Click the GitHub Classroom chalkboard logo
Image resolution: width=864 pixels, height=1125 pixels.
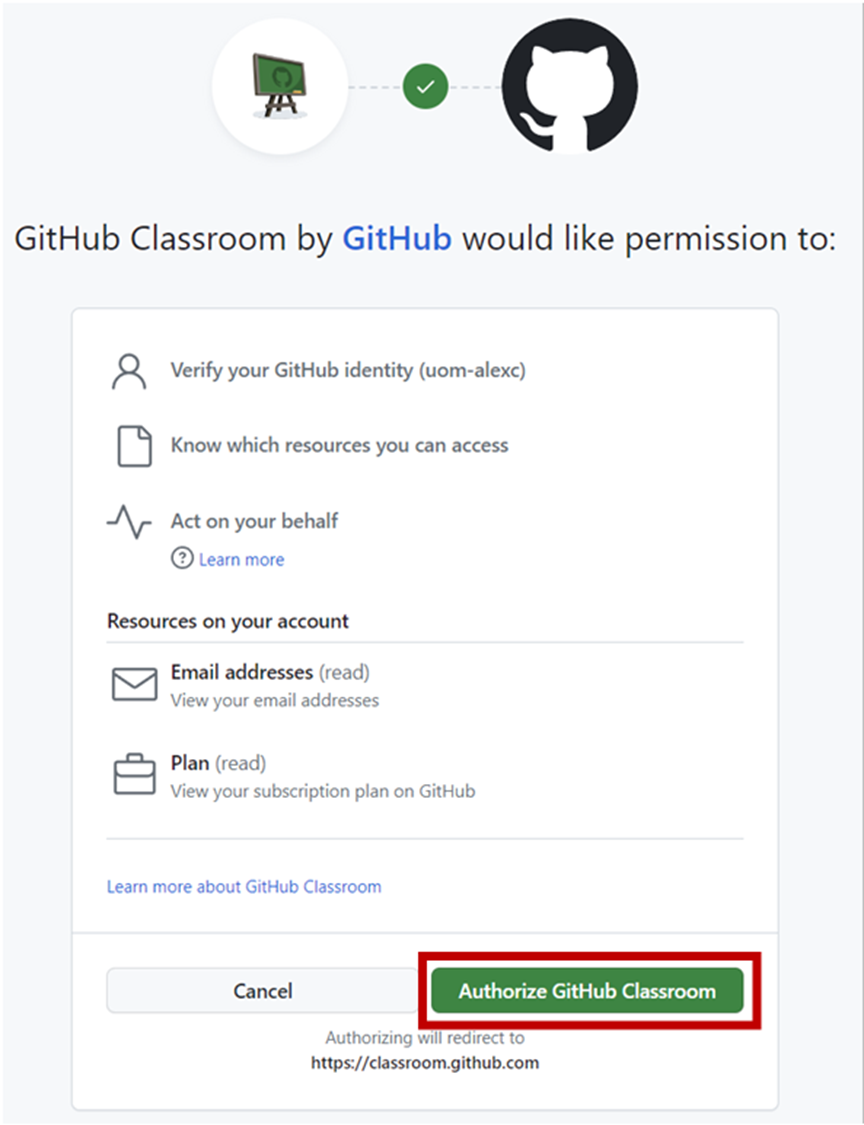click(280, 86)
